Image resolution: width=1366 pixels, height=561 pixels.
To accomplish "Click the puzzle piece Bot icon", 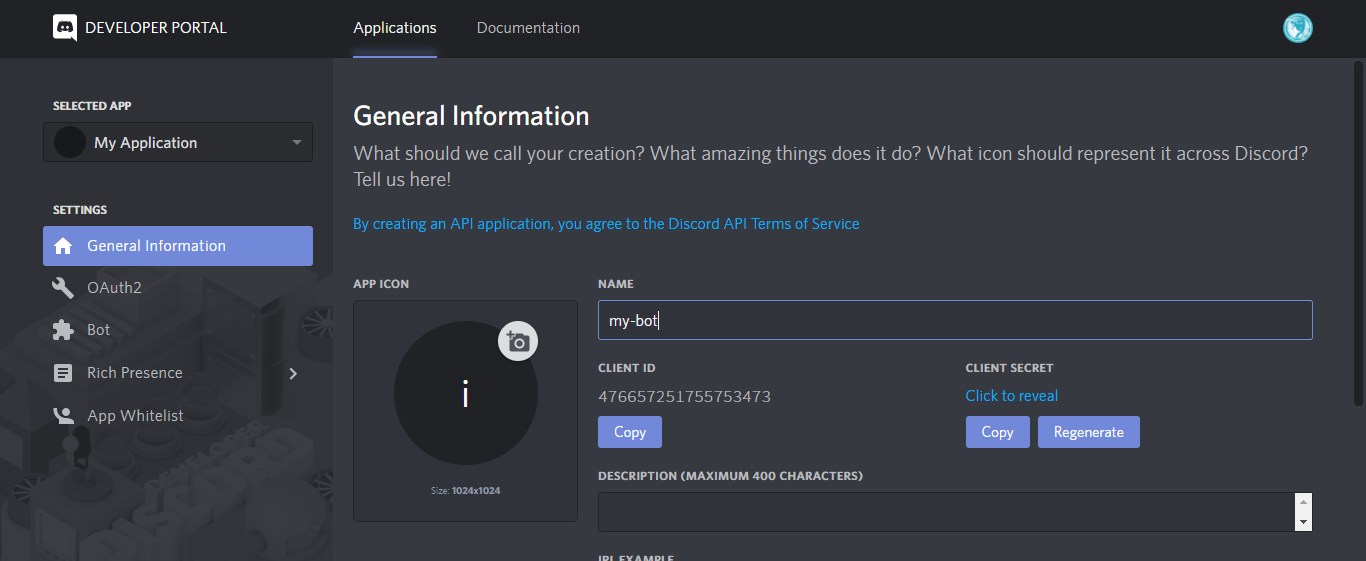I will click(63, 330).
